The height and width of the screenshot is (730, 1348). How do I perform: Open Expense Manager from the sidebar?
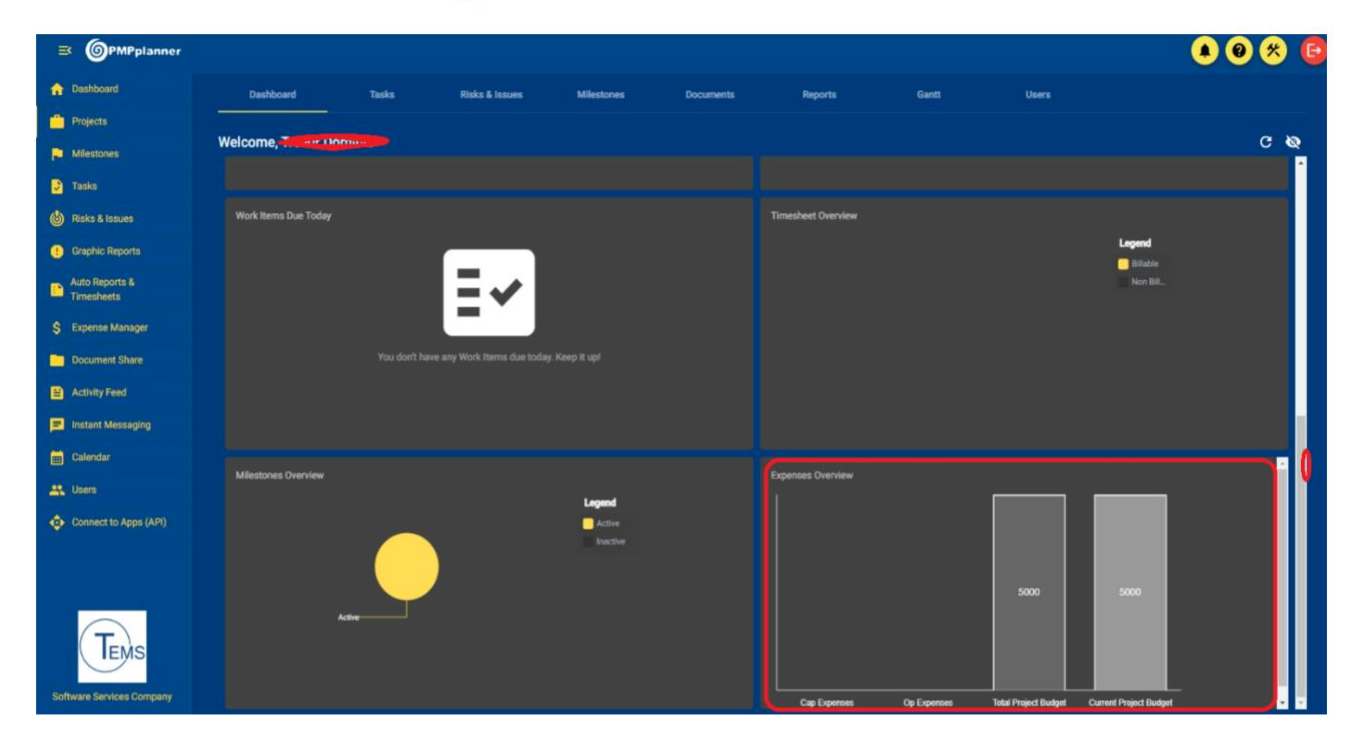pos(109,328)
